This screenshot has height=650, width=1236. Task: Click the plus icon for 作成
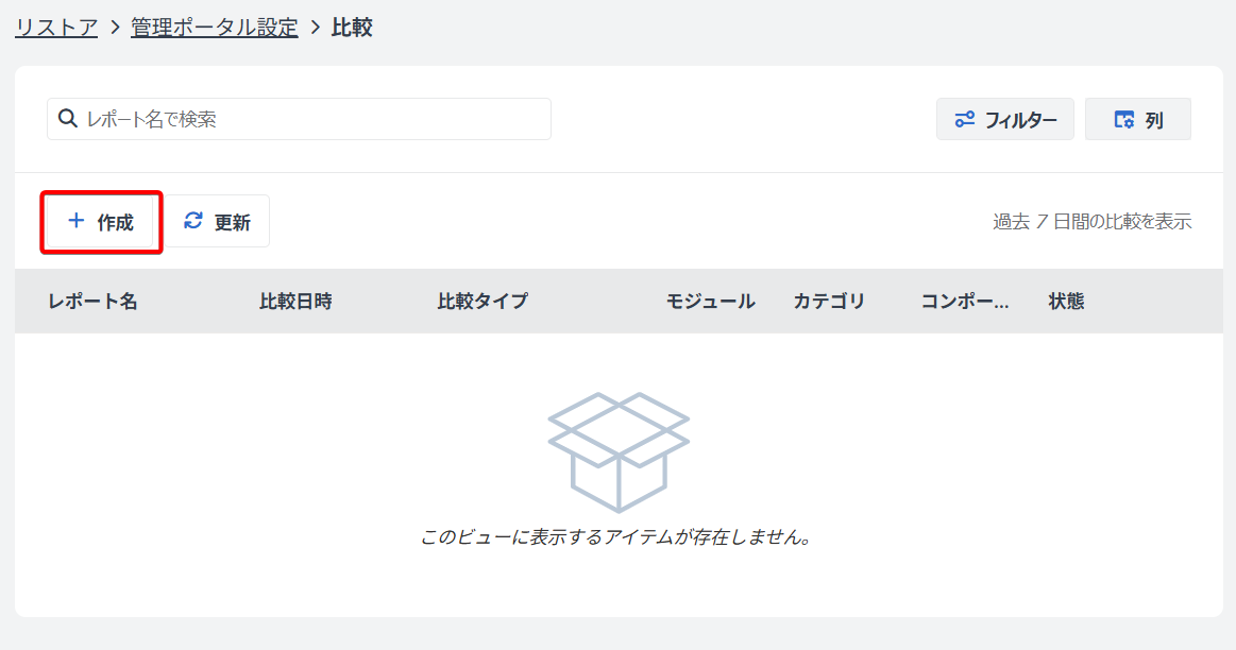pyautogui.click(x=76, y=221)
